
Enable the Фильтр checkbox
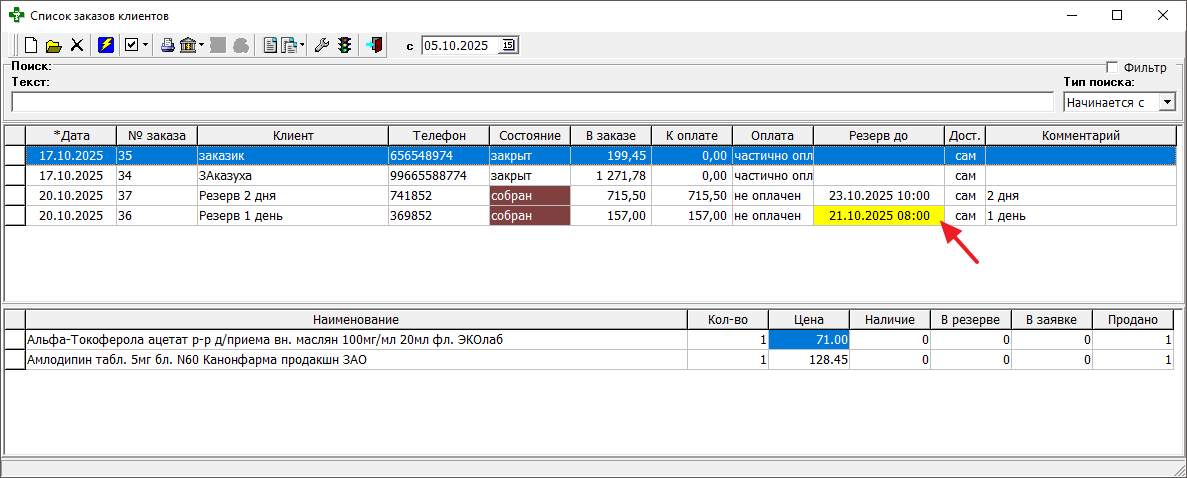1112,68
